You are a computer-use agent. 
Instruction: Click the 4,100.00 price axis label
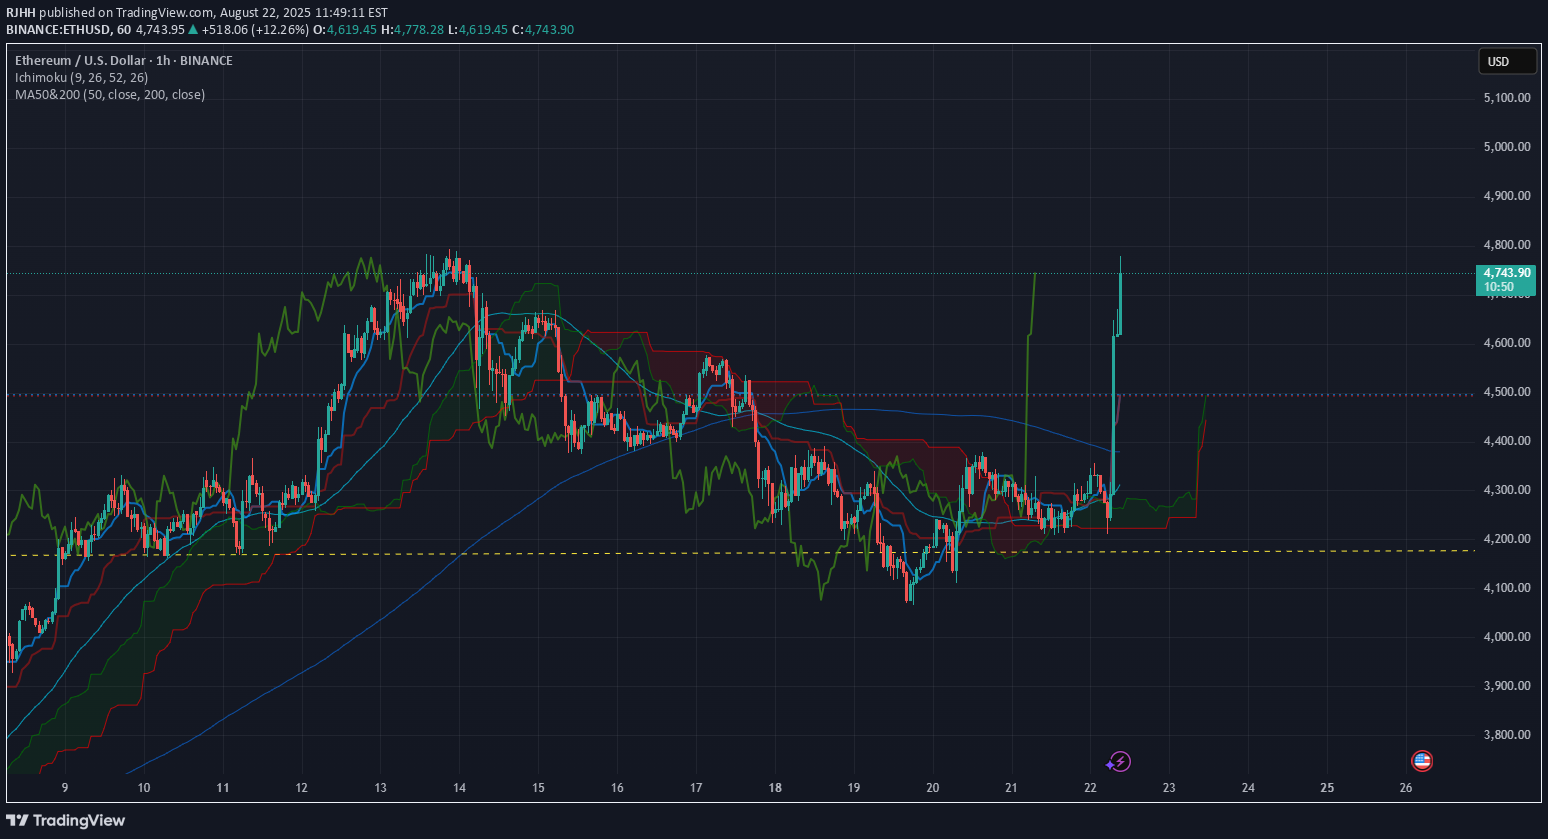coord(1507,588)
